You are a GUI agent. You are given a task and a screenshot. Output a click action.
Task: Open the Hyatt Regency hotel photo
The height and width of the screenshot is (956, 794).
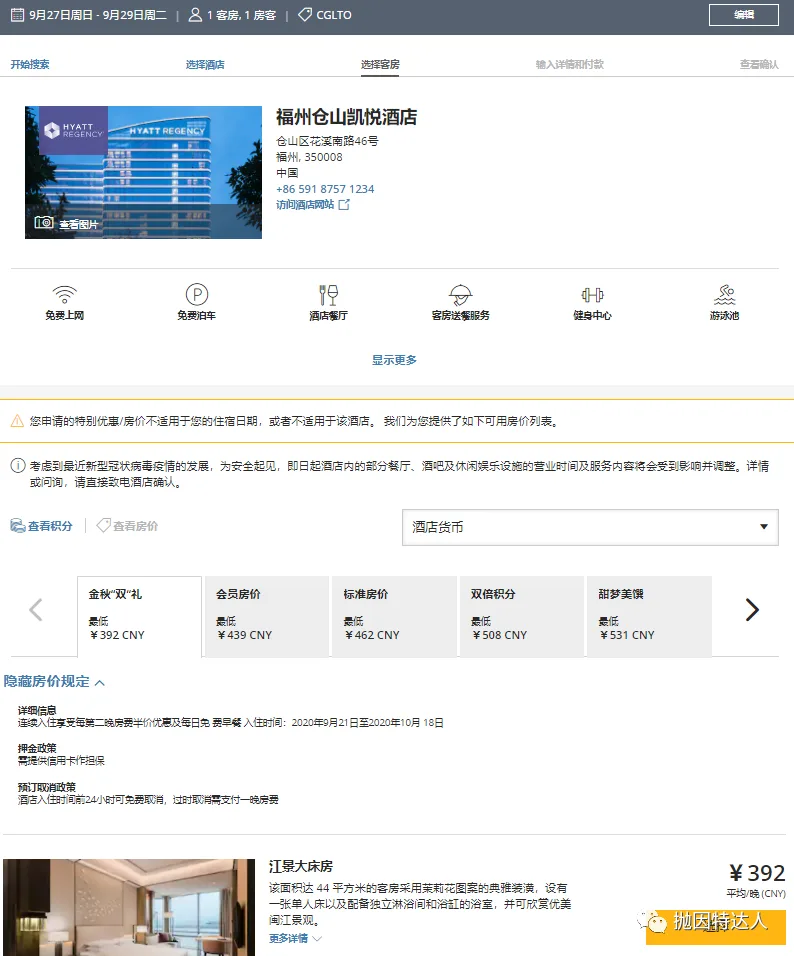pyautogui.click(x=143, y=172)
